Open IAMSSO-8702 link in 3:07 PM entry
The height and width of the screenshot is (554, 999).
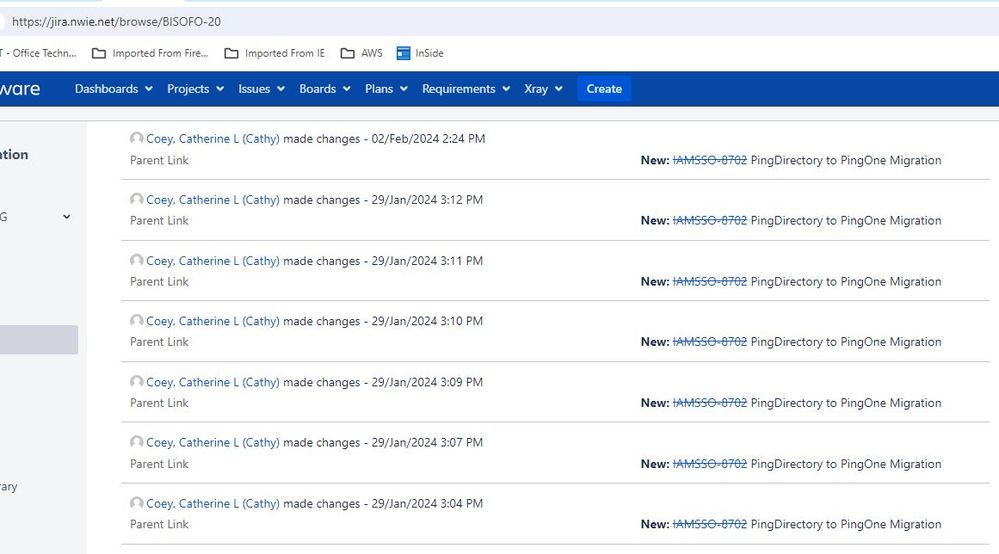click(710, 464)
